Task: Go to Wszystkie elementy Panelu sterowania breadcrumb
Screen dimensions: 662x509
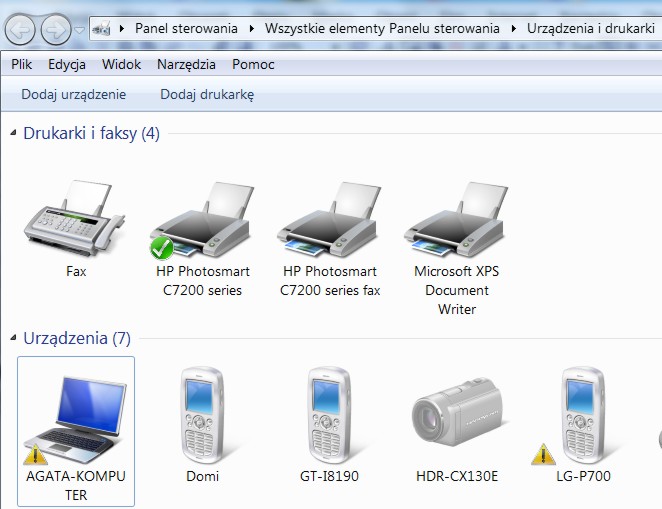Action: [x=382, y=28]
